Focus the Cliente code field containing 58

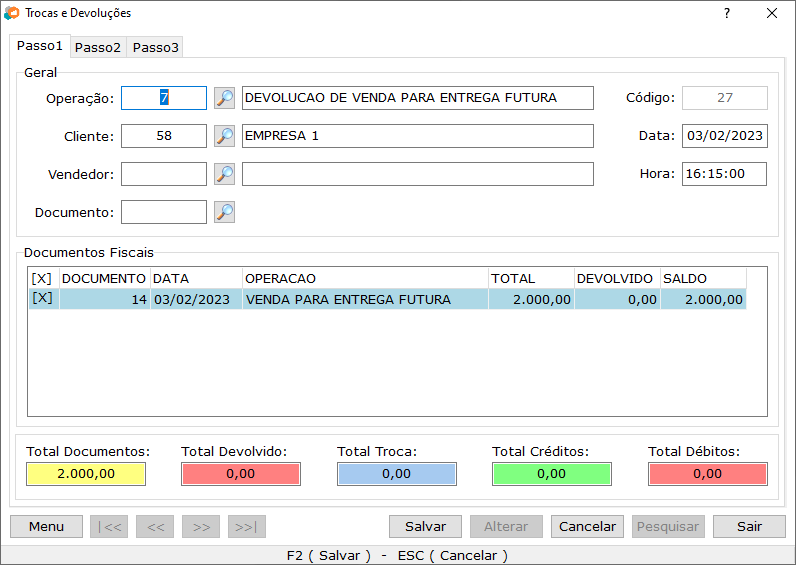(x=164, y=136)
